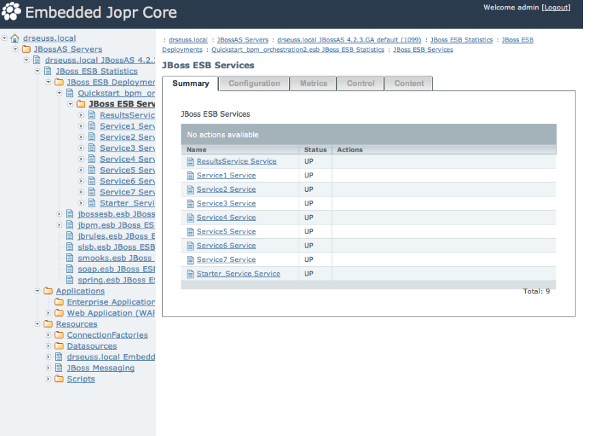Switch to the Configuration tab
This screenshot has height=436, width=600.
[x=253, y=83]
